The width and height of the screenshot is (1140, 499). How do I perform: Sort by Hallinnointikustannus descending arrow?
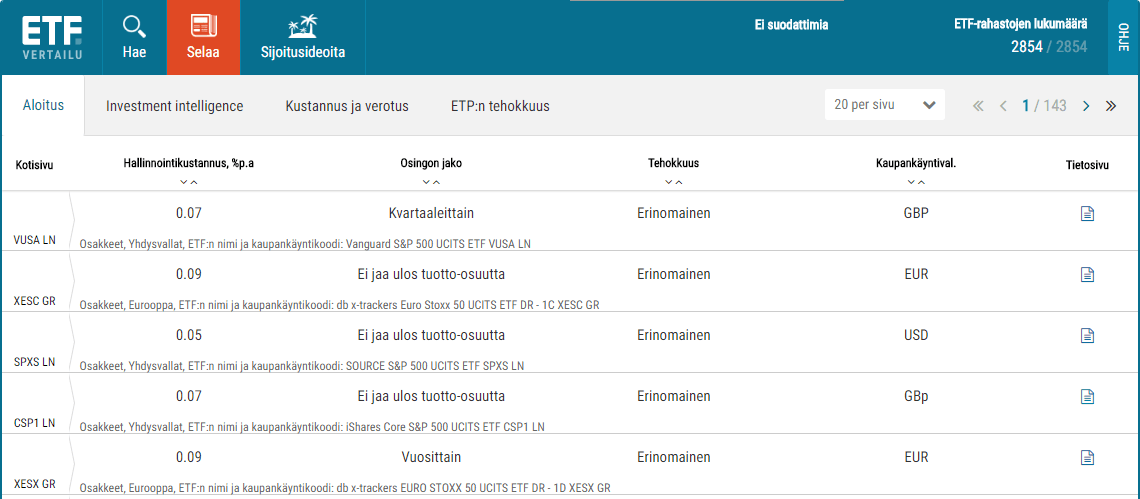pos(184,182)
